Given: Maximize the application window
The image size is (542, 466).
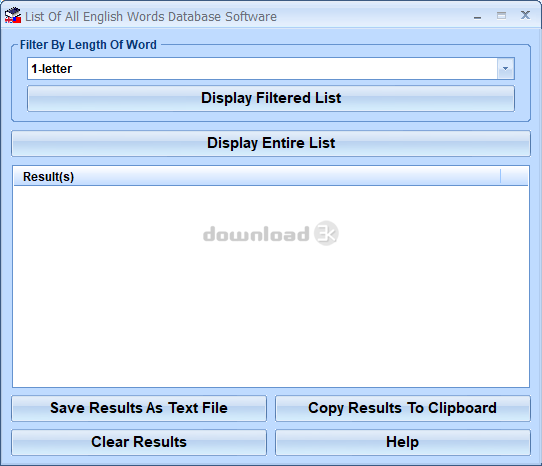Looking at the screenshot, I should coord(501,16).
